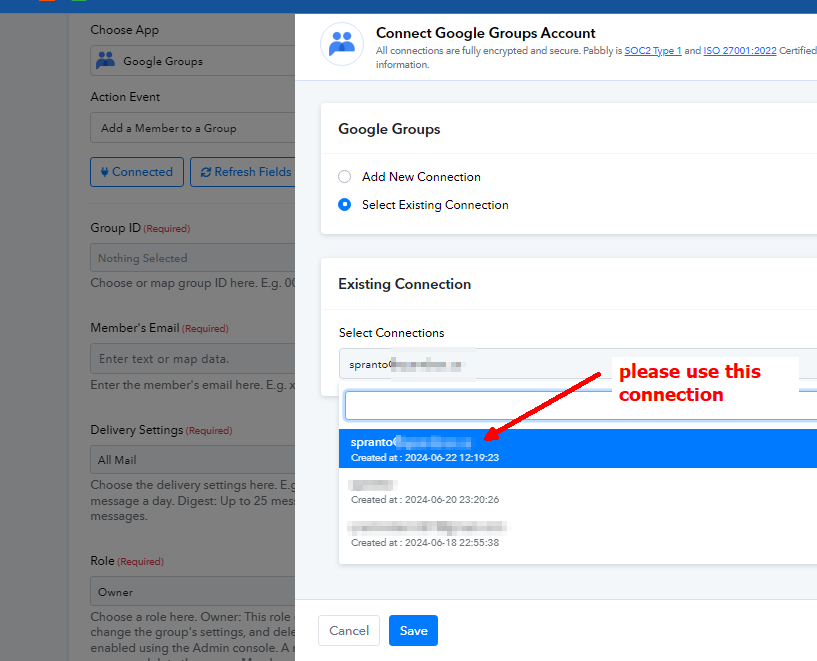Open the Delivery Settings All Mail dropdown

pyautogui.click(x=193, y=460)
